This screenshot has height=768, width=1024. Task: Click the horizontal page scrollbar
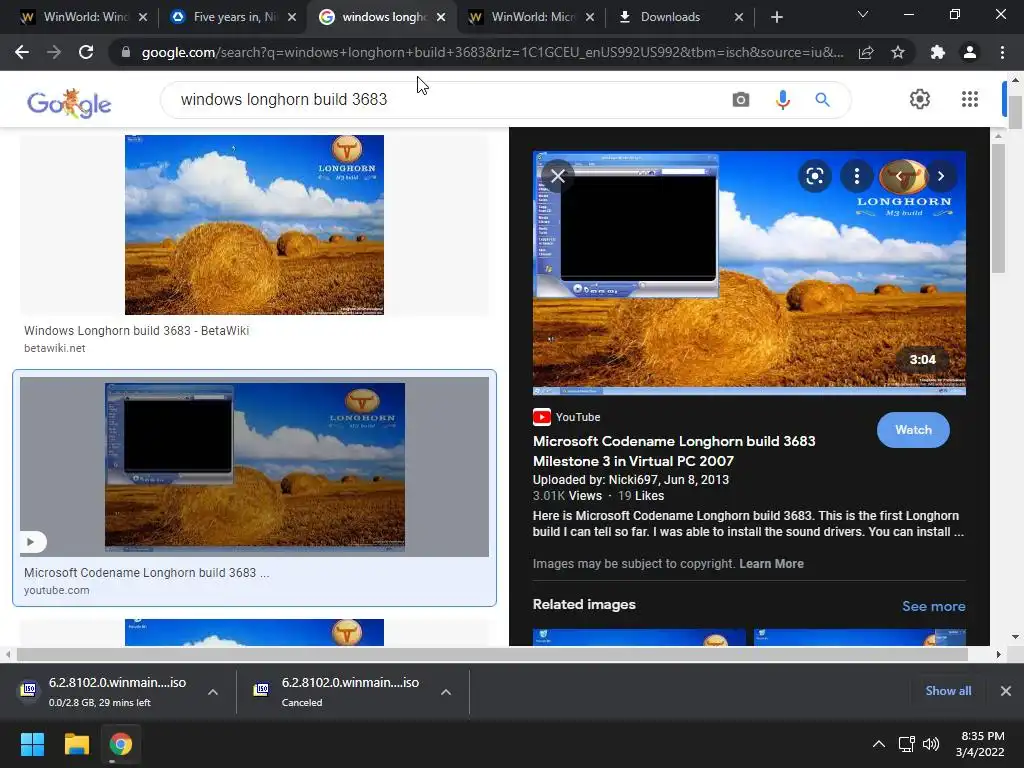click(492, 654)
